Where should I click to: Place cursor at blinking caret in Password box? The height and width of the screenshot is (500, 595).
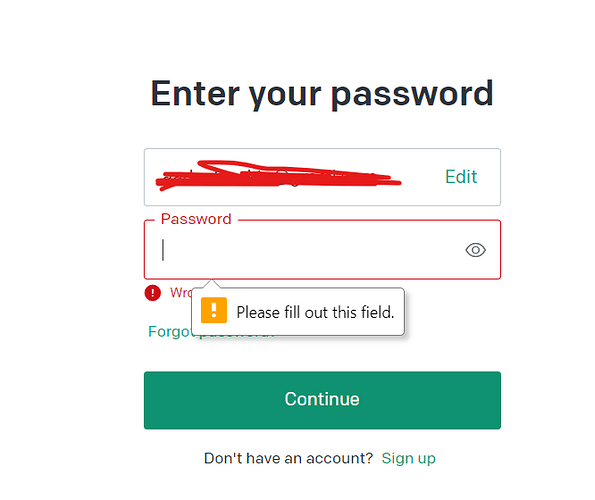(x=163, y=250)
